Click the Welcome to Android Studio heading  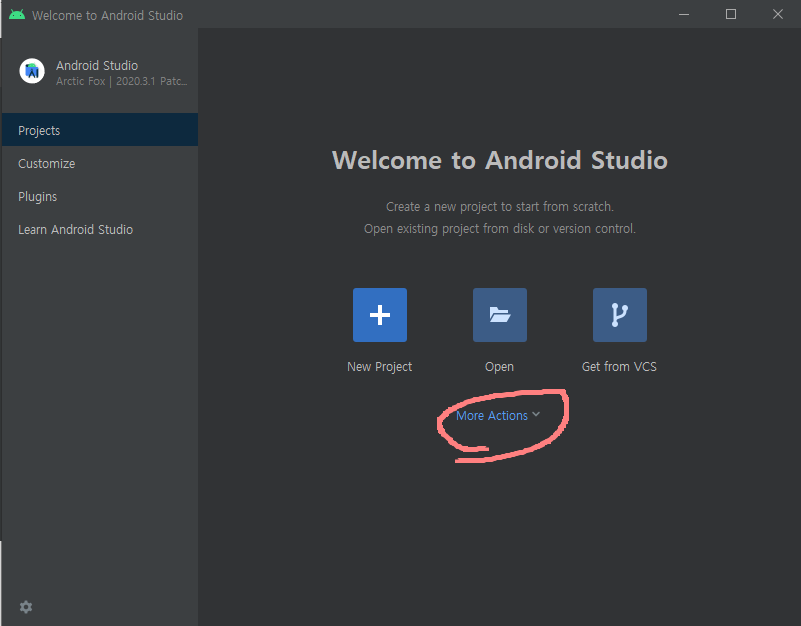pyautogui.click(x=500, y=160)
